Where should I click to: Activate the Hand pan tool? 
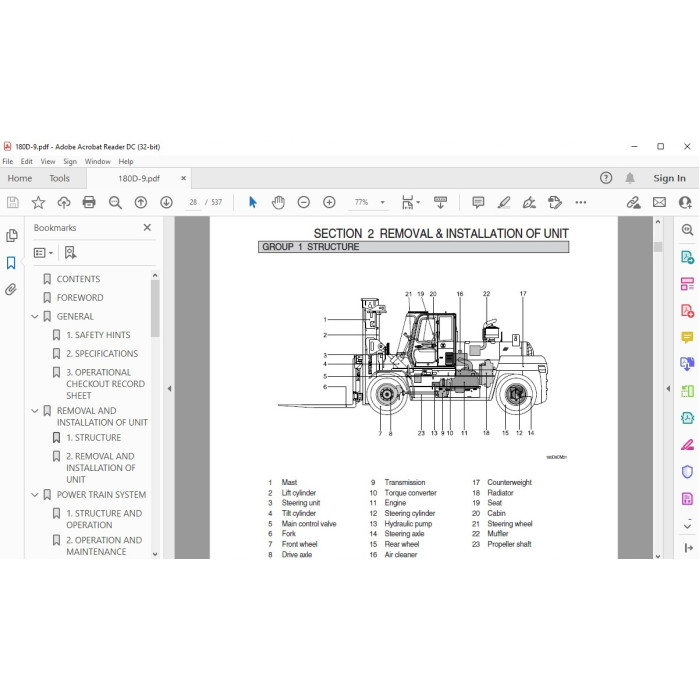tap(278, 203)
